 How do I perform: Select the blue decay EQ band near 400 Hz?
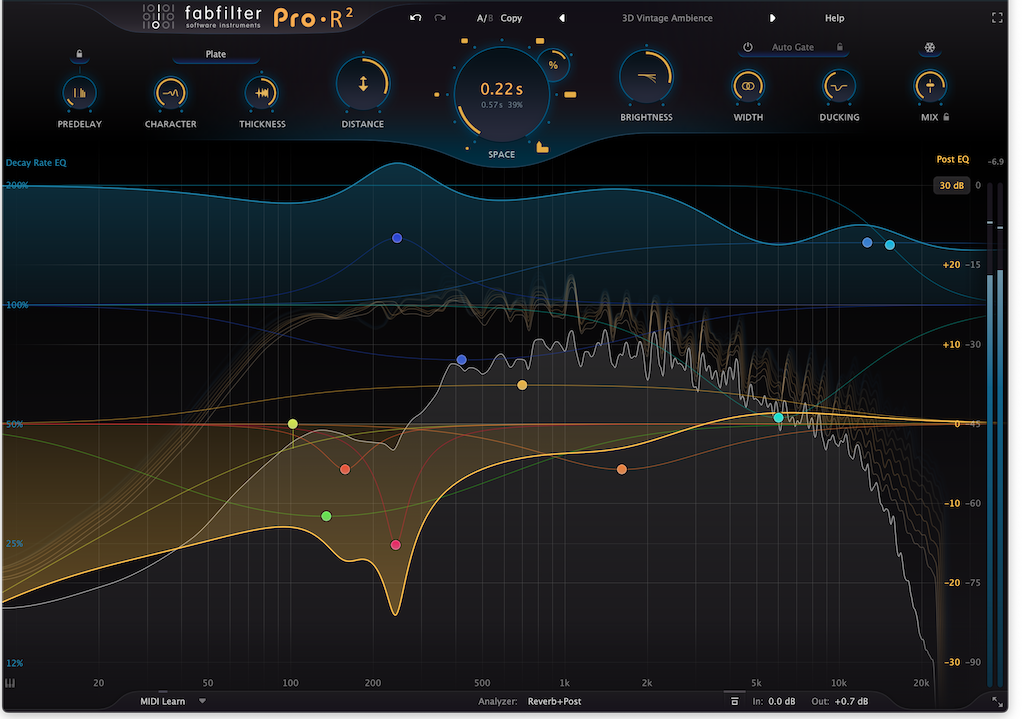pos(462,360)
